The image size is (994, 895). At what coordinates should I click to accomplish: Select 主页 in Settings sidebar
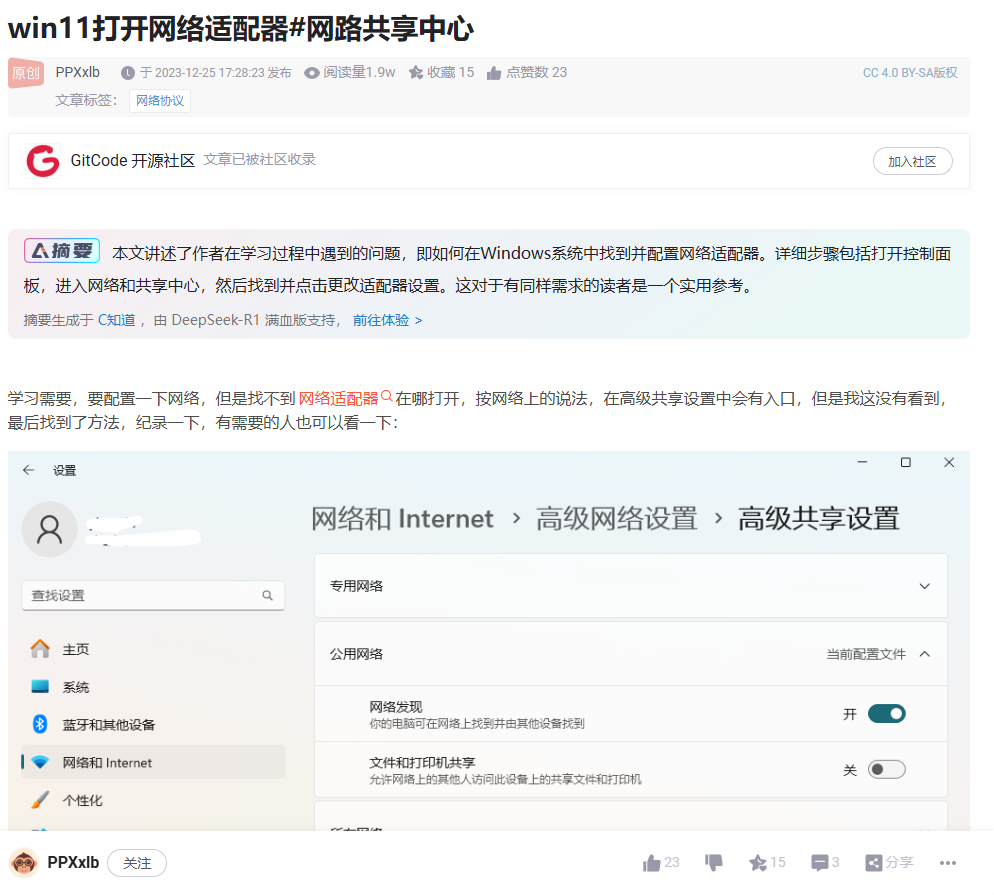153,649
